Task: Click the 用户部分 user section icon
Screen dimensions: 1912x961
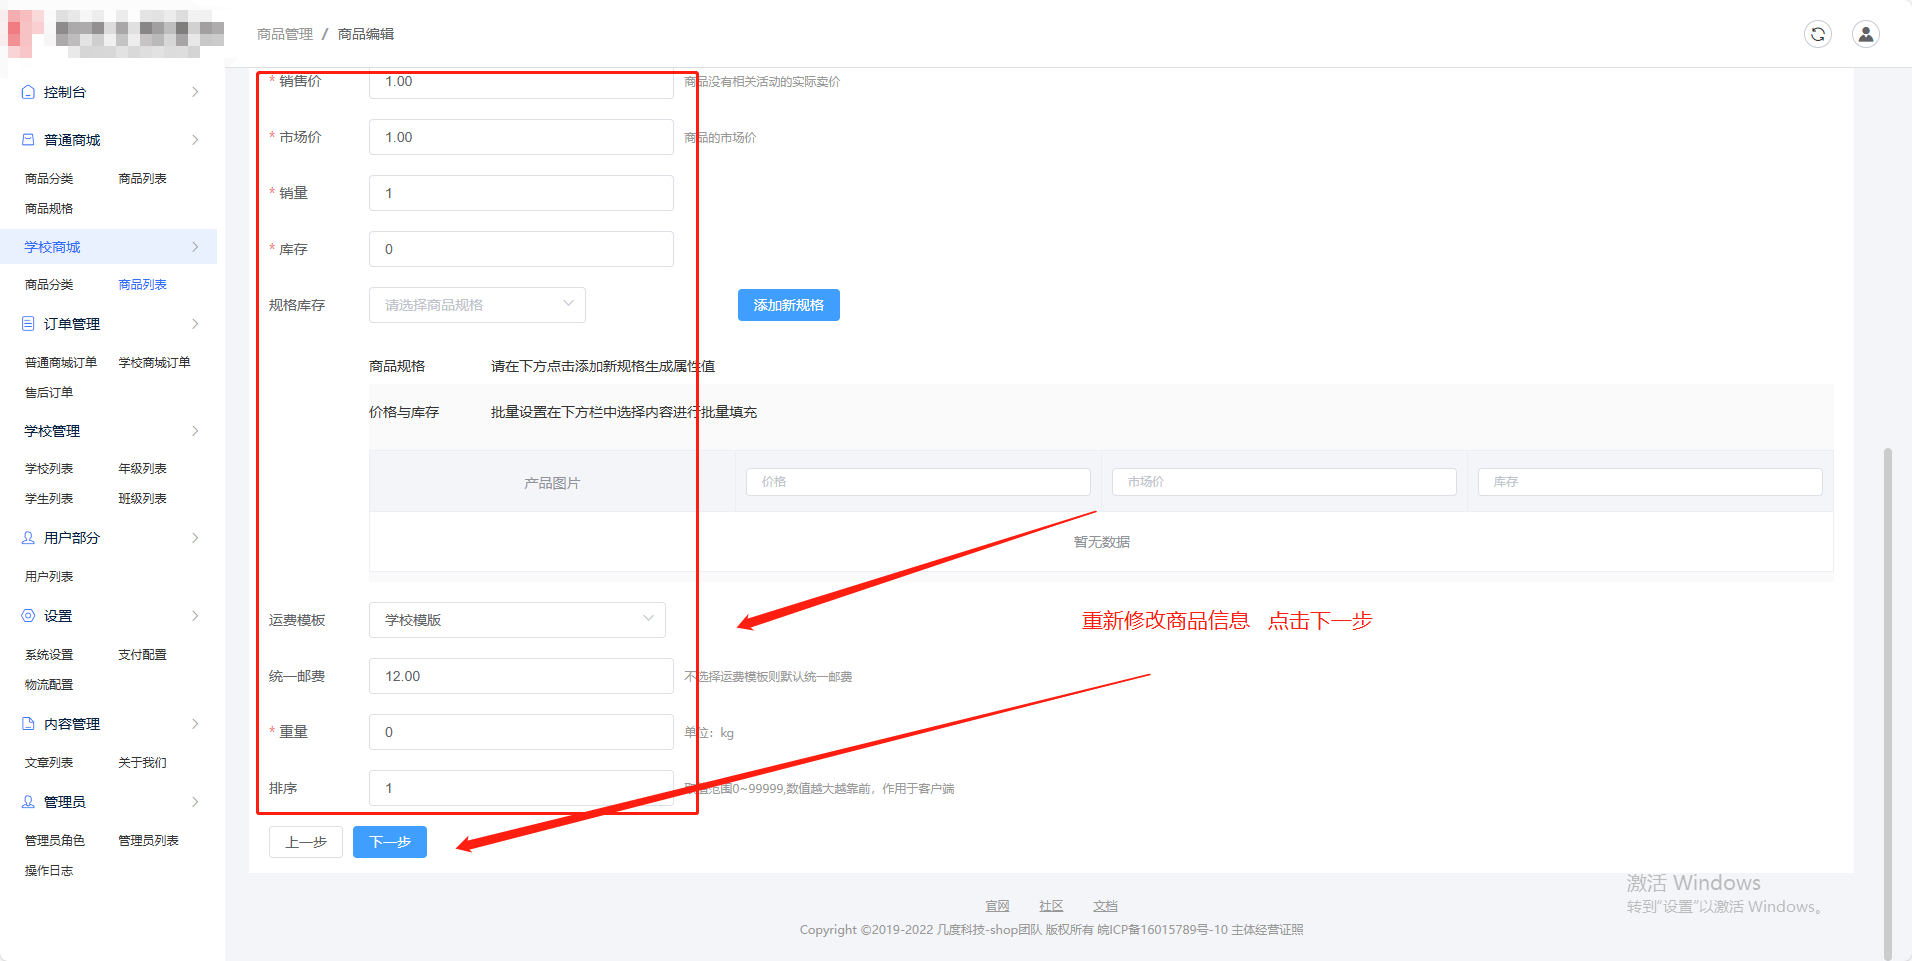Action: (x=28, y=537)
